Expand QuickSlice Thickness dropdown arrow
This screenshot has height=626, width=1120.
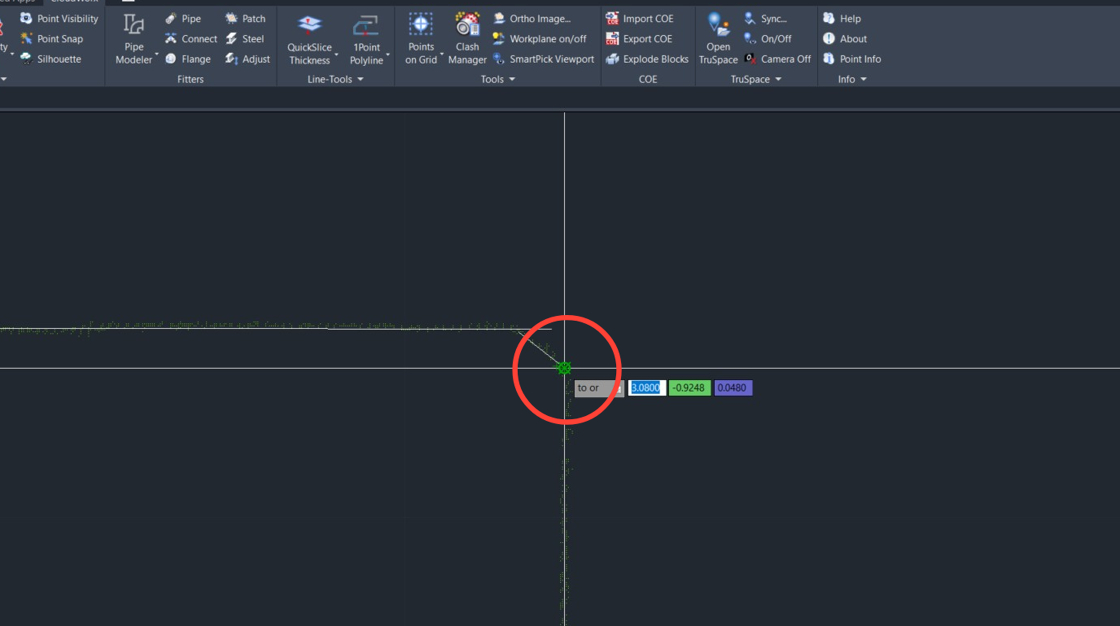336,54
